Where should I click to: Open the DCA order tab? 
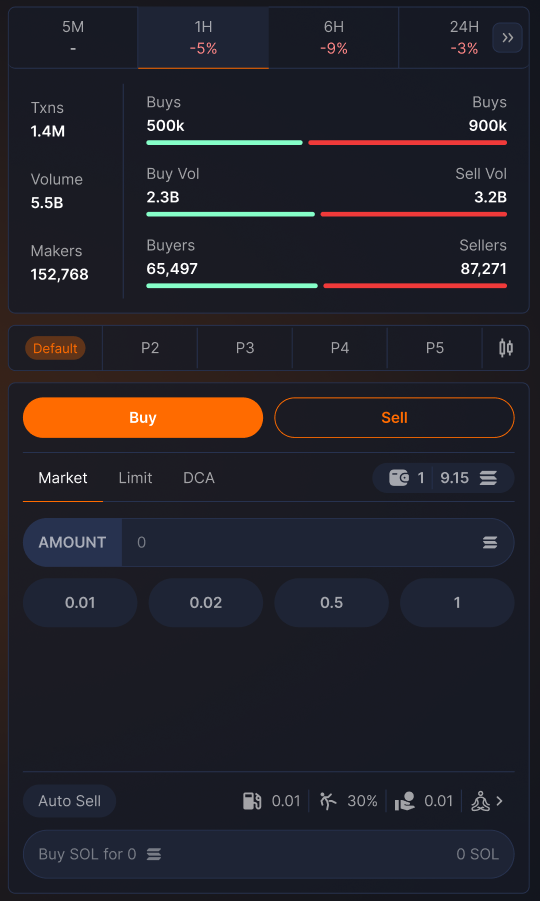tap(199, 478)
